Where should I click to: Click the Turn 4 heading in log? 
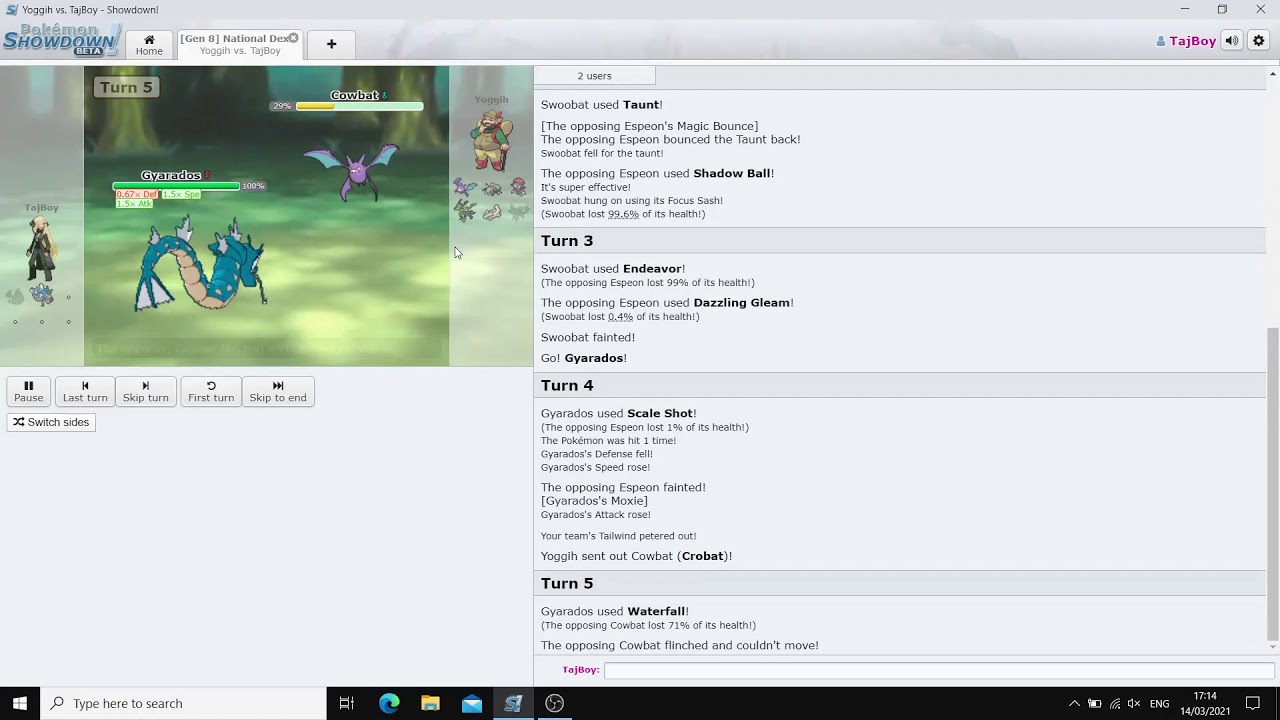567,385
